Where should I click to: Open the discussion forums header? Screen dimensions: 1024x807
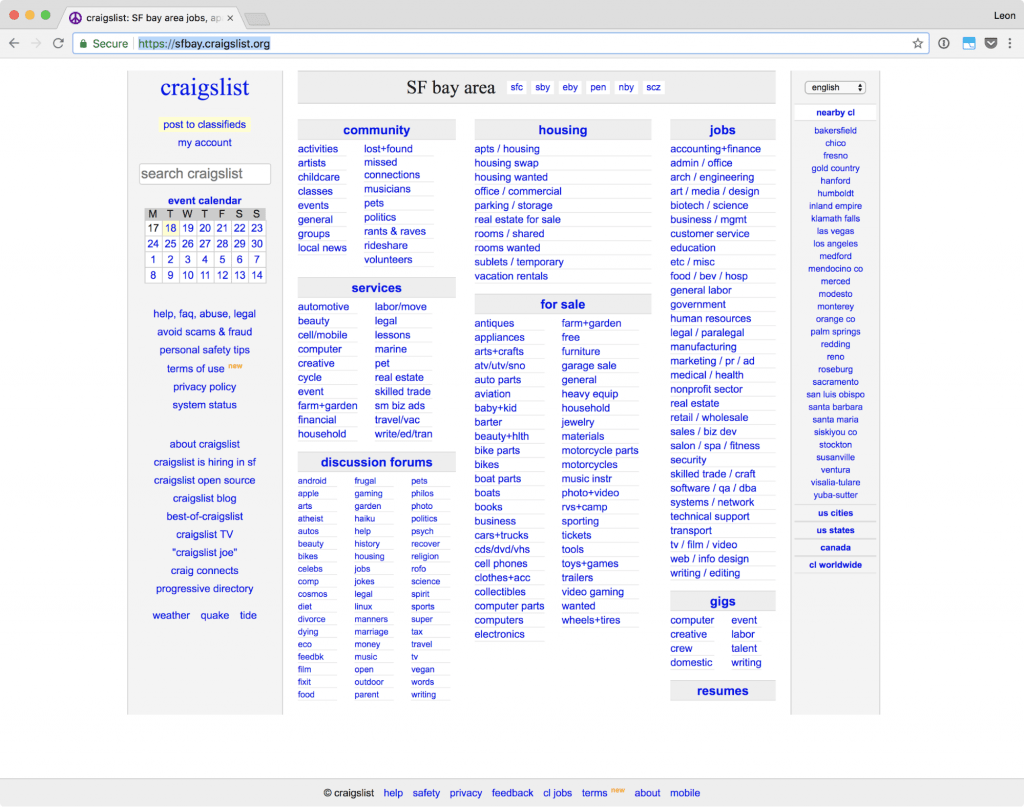click(377, 462)
